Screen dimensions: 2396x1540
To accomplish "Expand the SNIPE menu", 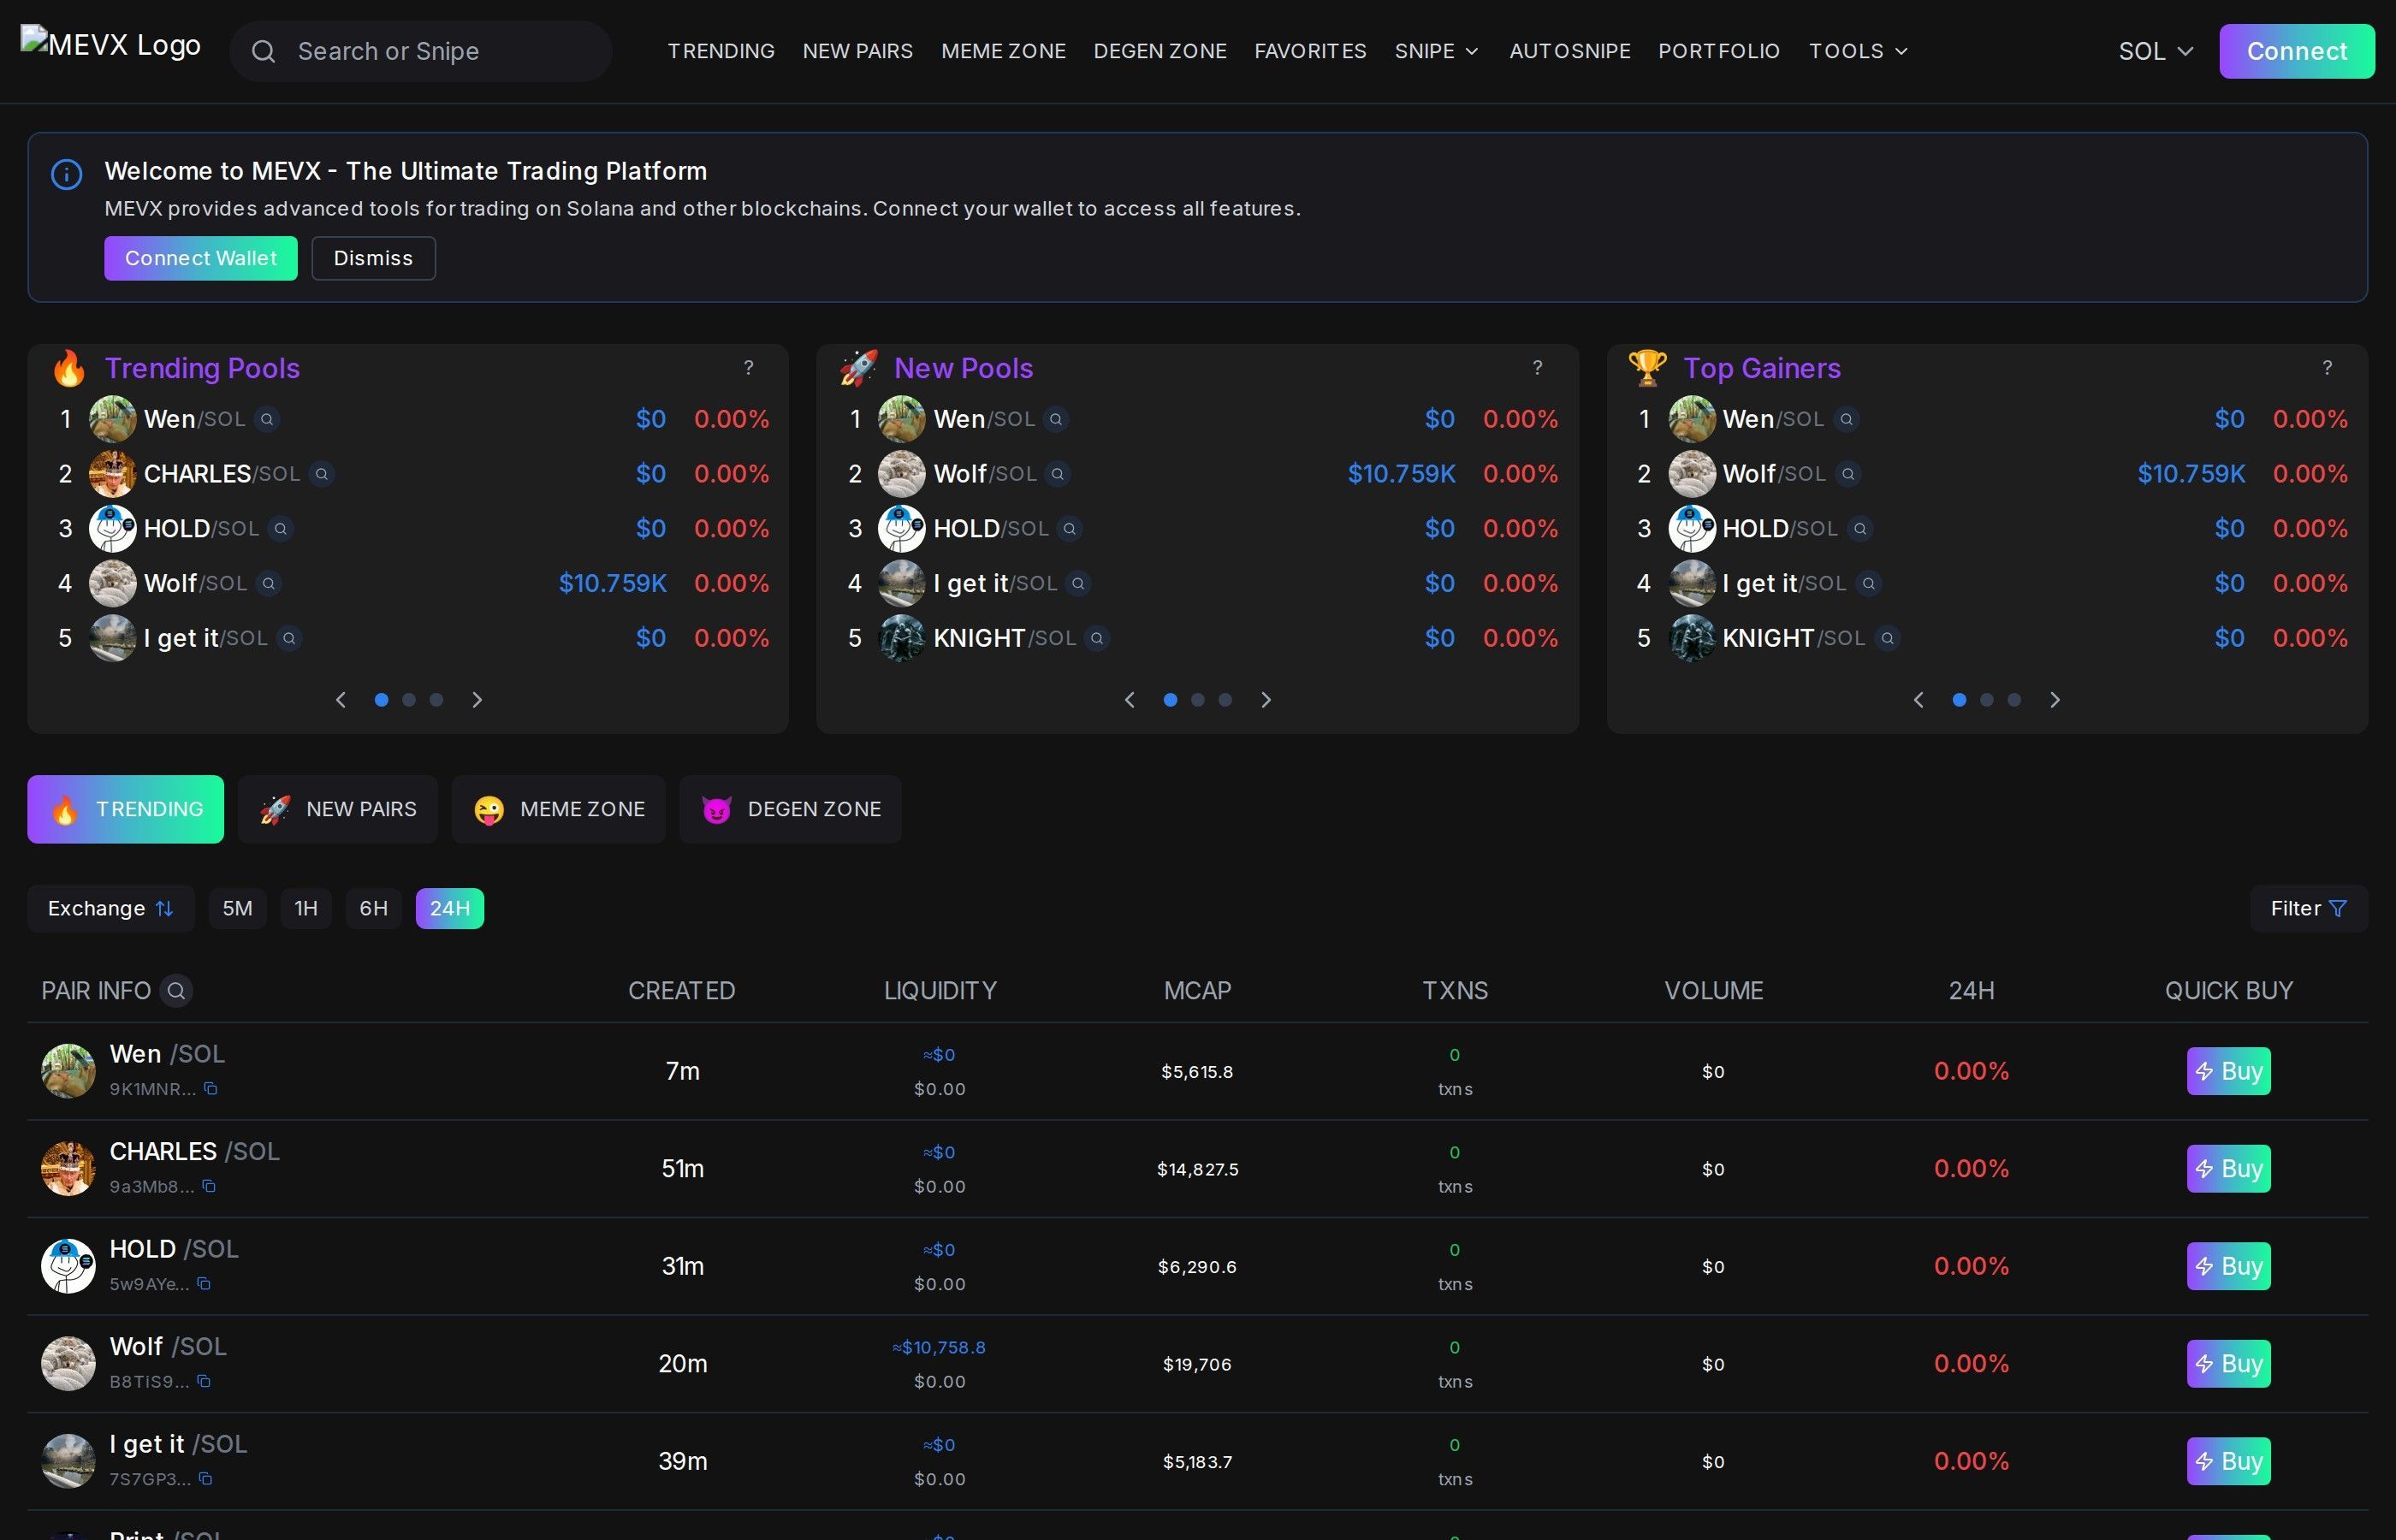I will (x=1437, y=51).
